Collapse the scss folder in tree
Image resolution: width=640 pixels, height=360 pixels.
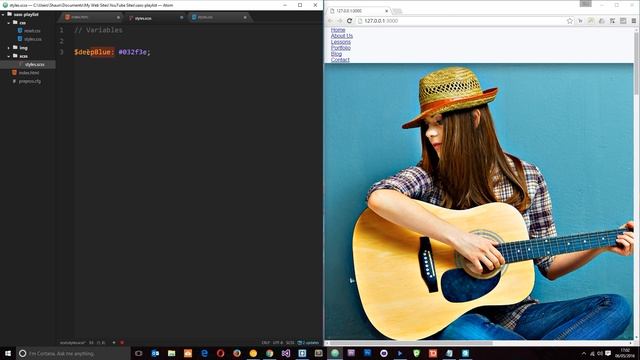click(x=9, y=56)
